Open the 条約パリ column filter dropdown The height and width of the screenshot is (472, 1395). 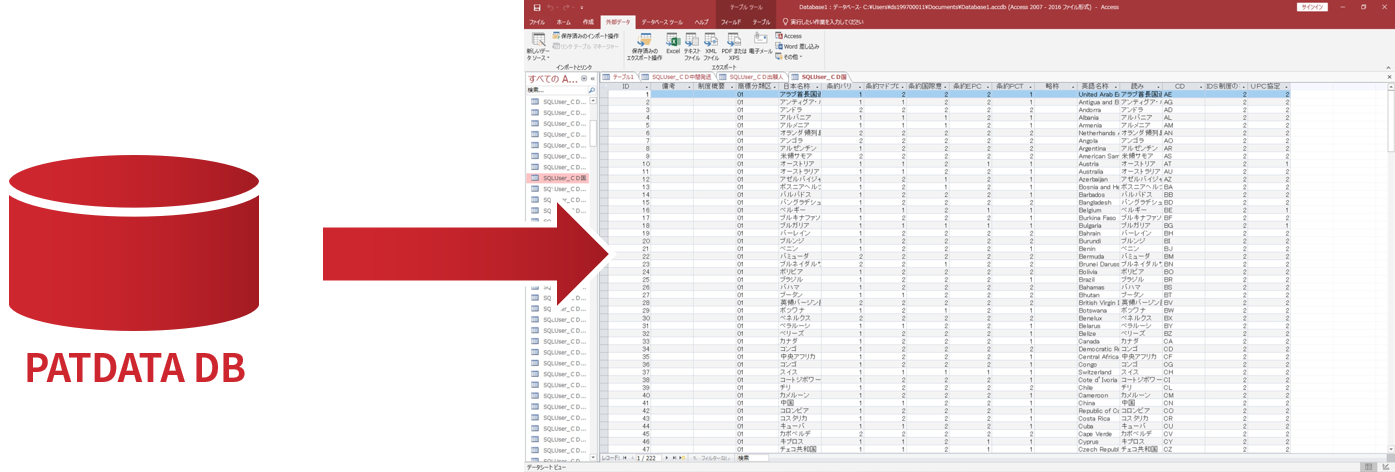coord(858,86)
